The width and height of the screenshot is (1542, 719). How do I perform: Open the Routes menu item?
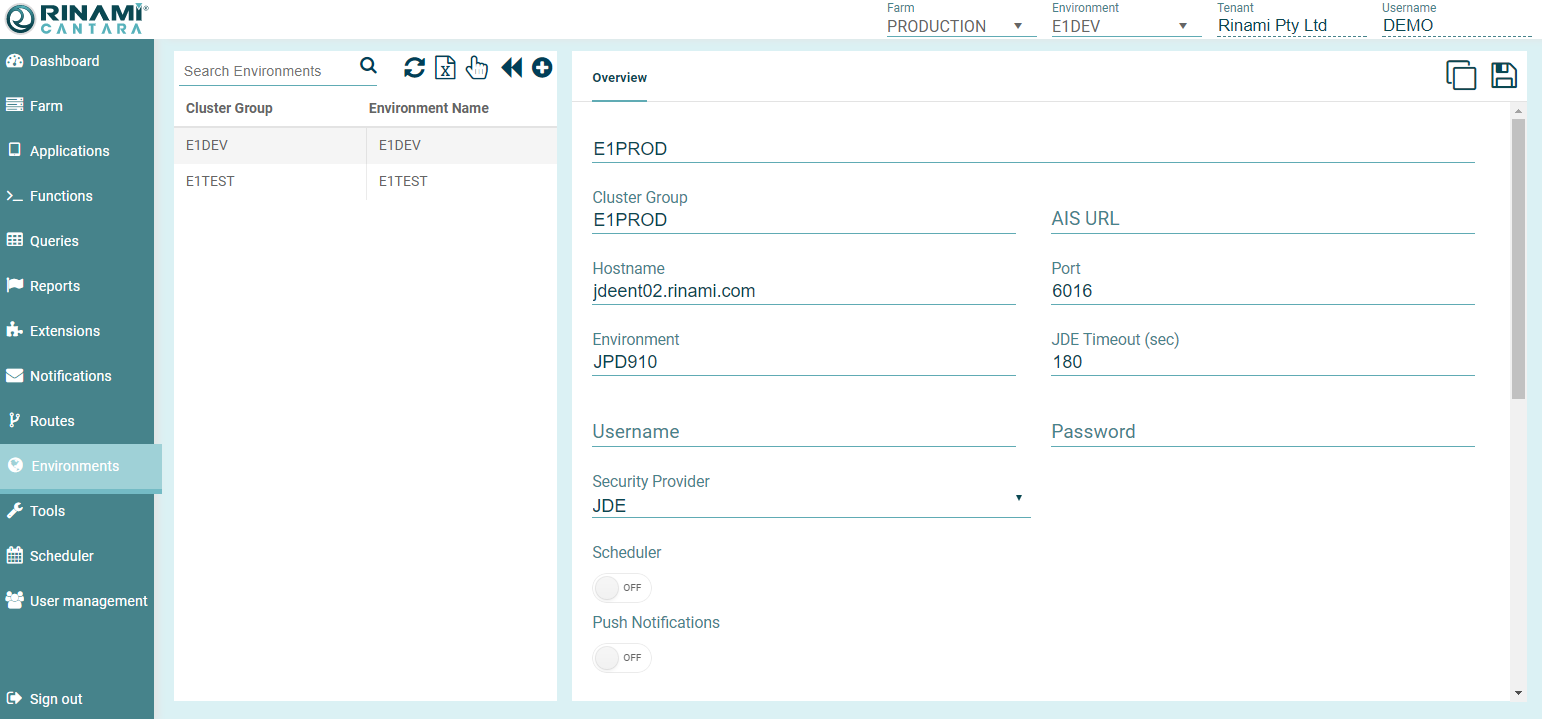(x=52, y=421)
